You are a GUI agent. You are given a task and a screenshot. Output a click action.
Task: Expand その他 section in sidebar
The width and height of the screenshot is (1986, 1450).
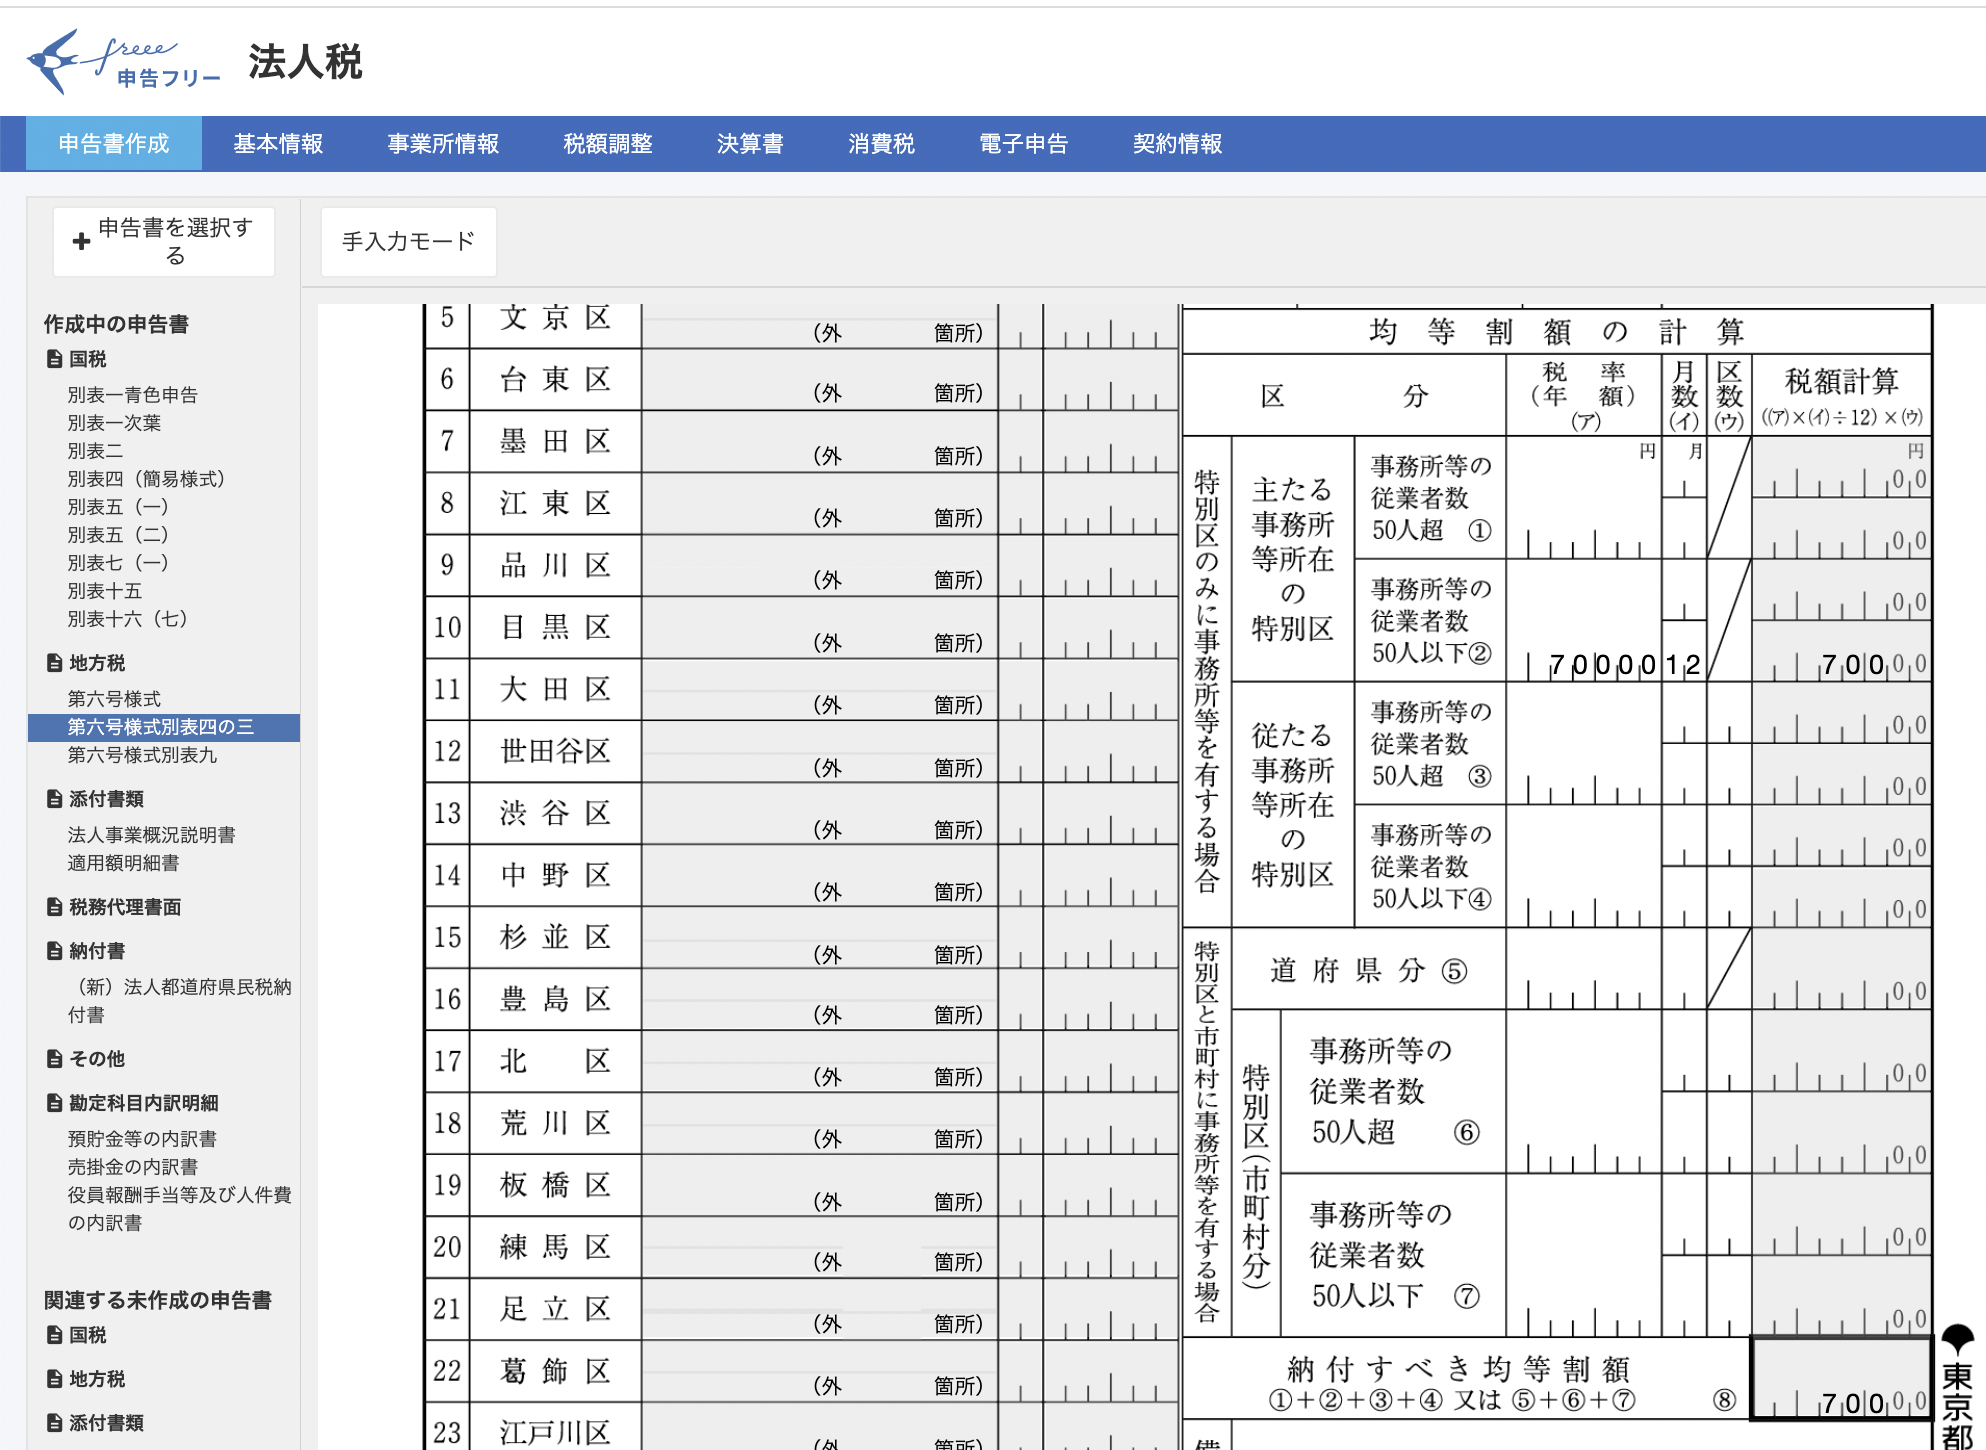pos(96,1059)
